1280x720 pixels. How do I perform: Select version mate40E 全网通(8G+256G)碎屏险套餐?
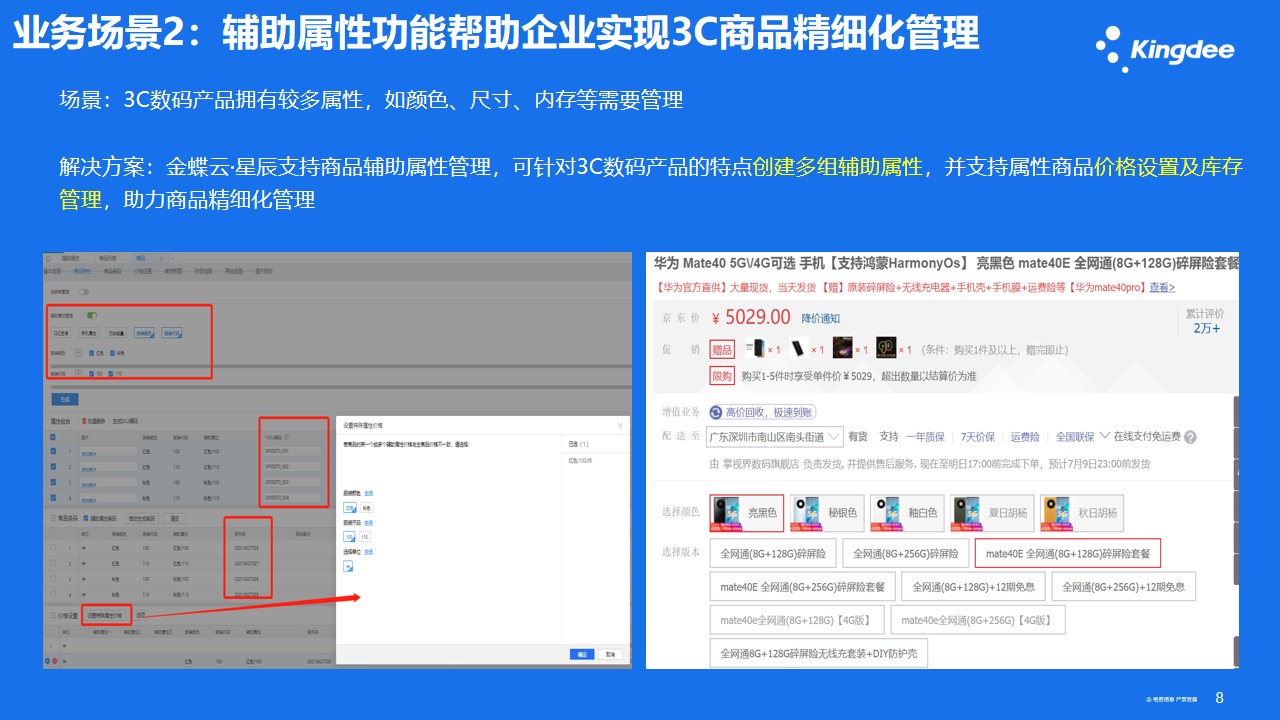click(x=802, y=587)
